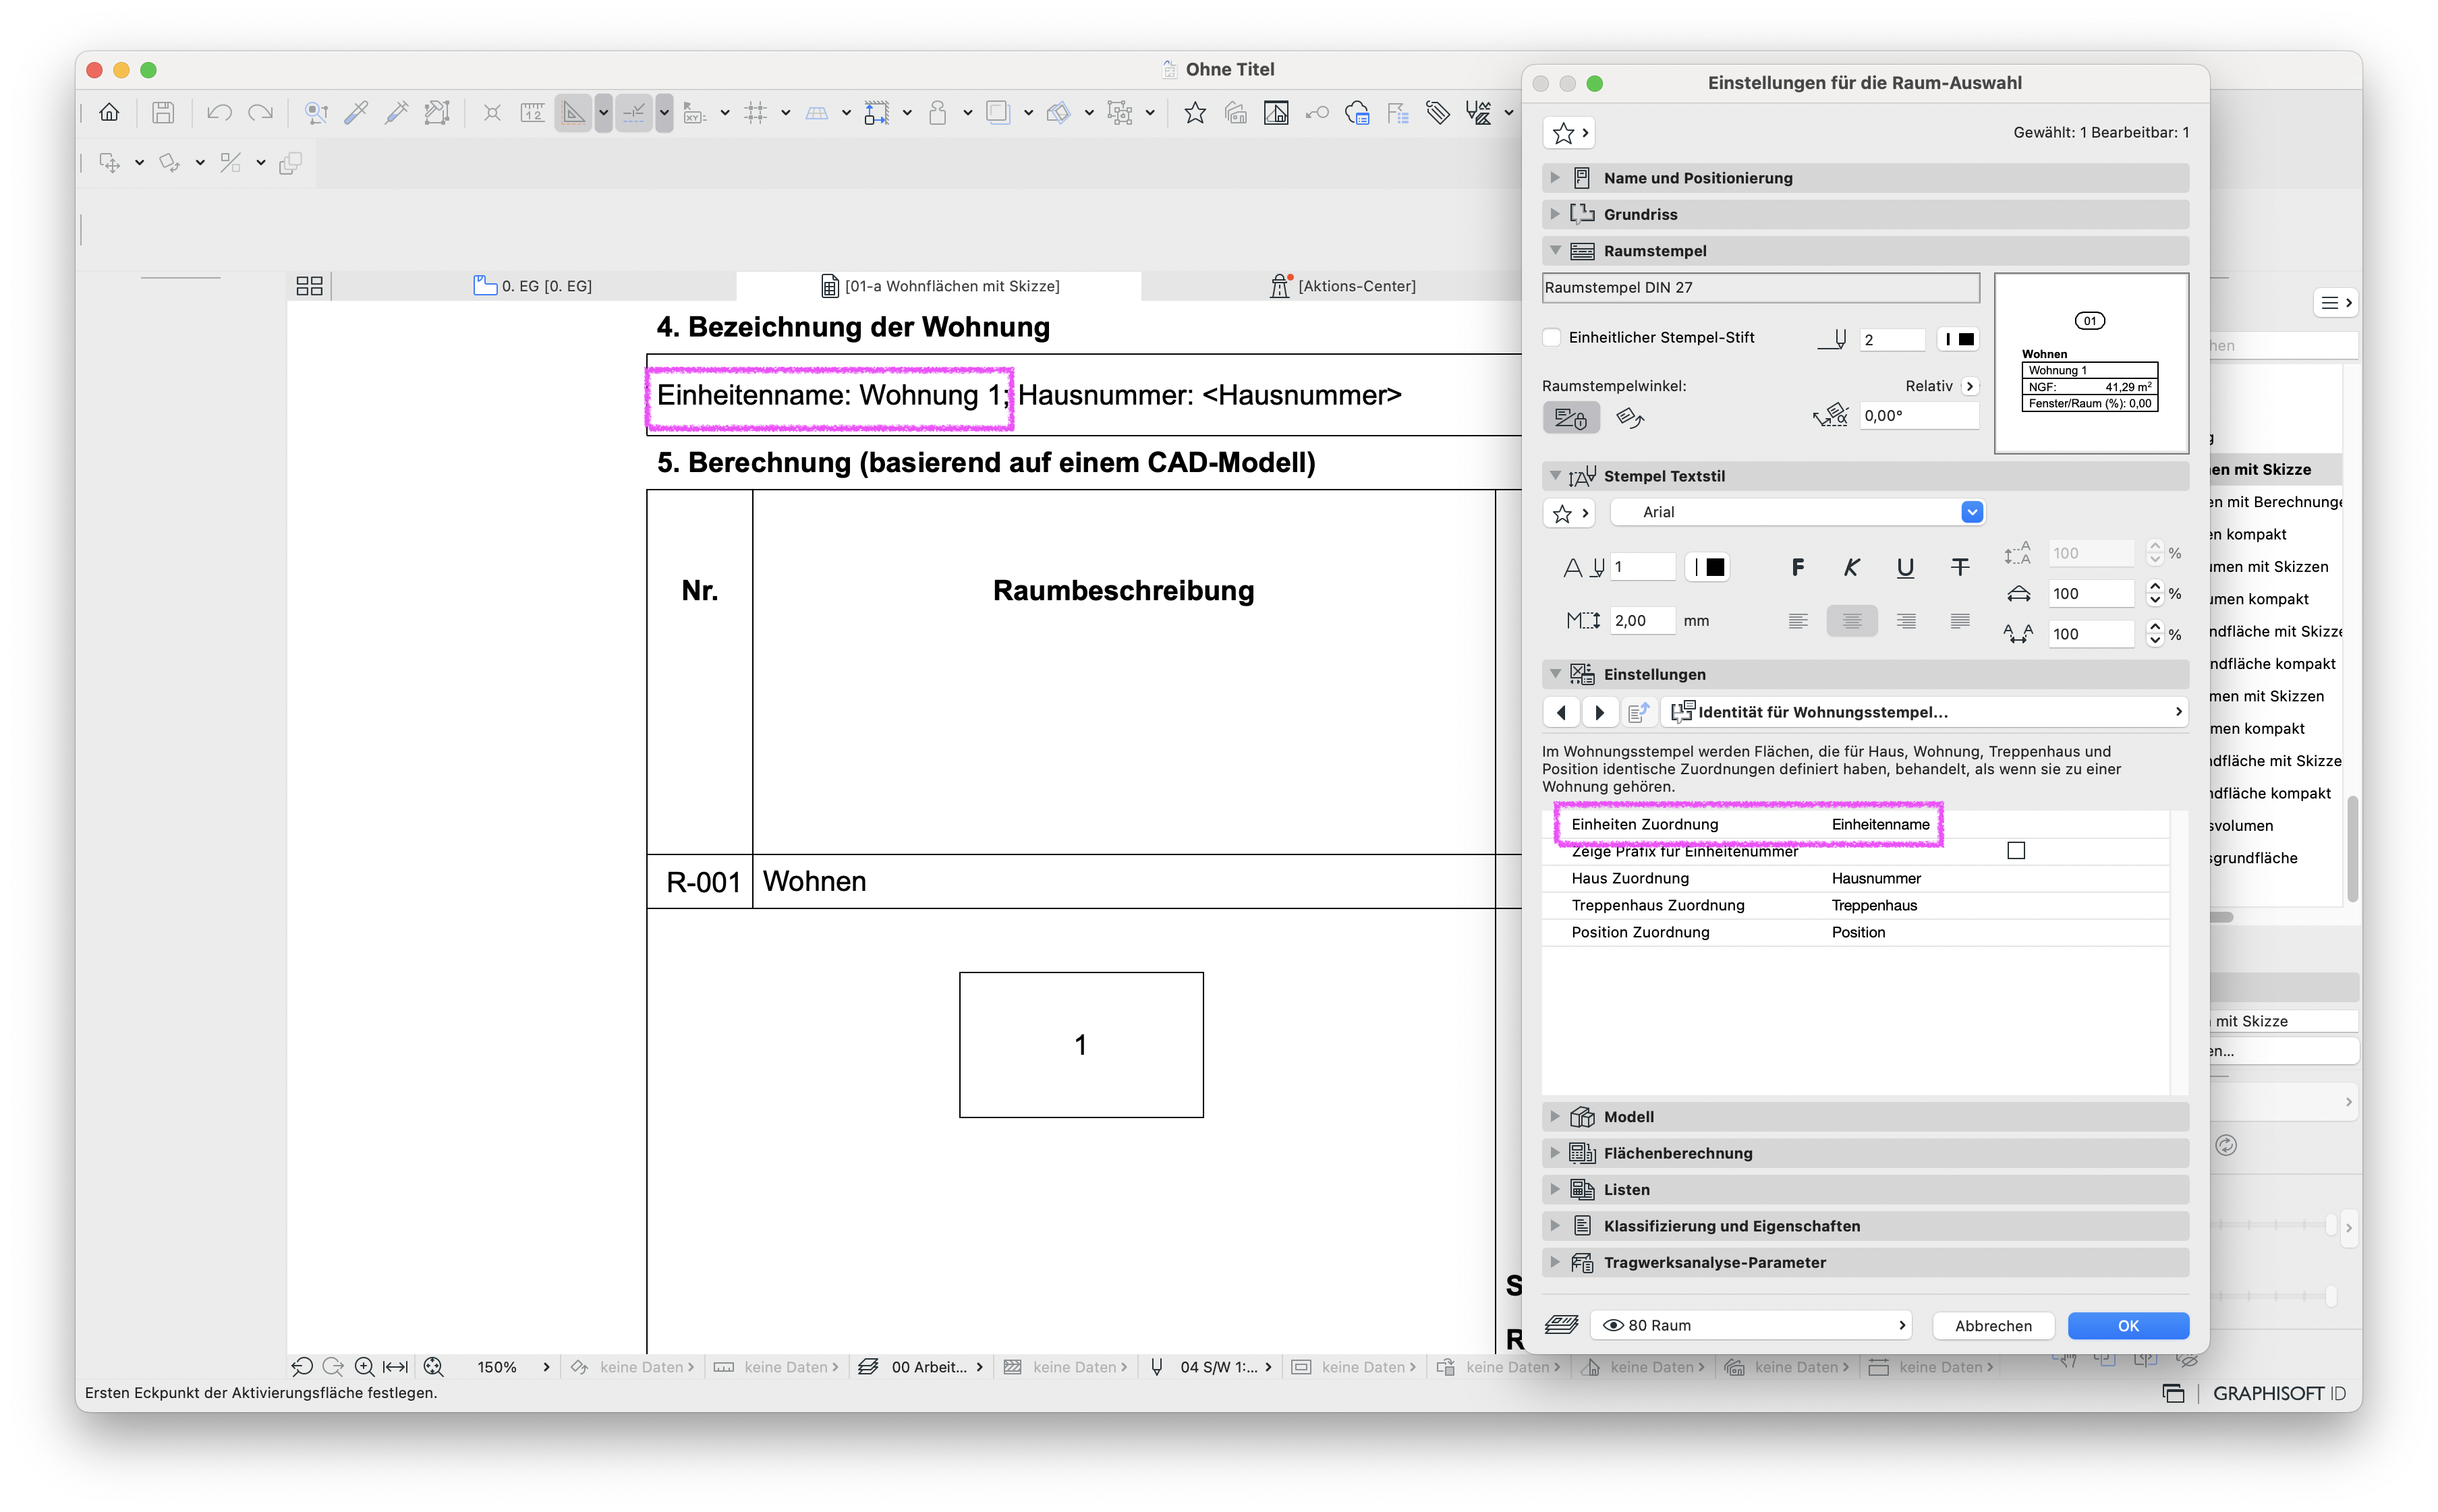Click the Previous Zoom icon
The image size is (2438, 1512).
302,1366
